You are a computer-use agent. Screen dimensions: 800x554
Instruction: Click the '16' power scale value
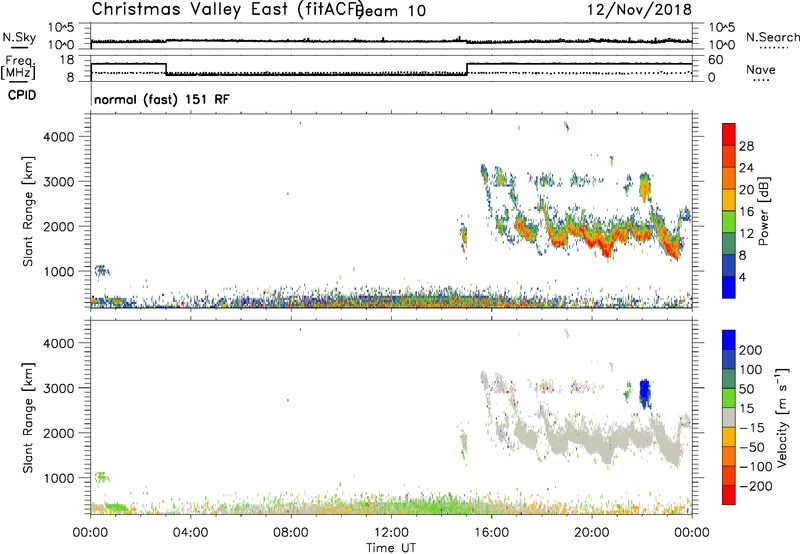(746, 212)
